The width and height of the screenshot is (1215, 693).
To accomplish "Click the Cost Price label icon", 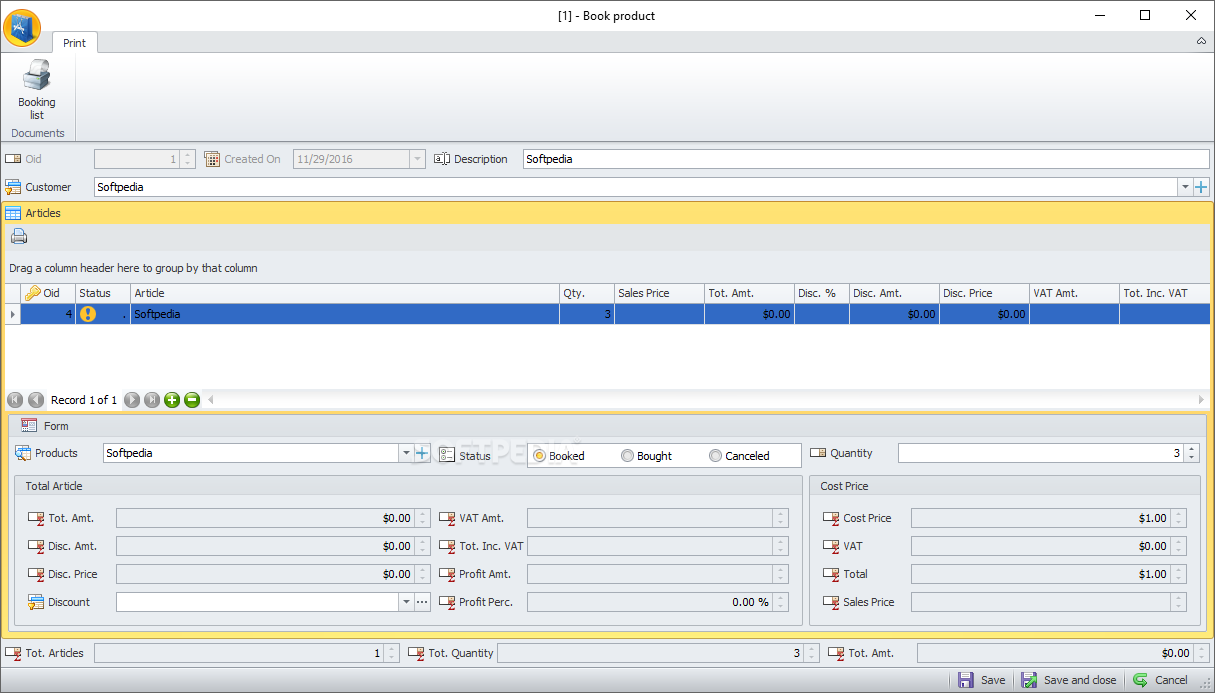I will point(831,518).
